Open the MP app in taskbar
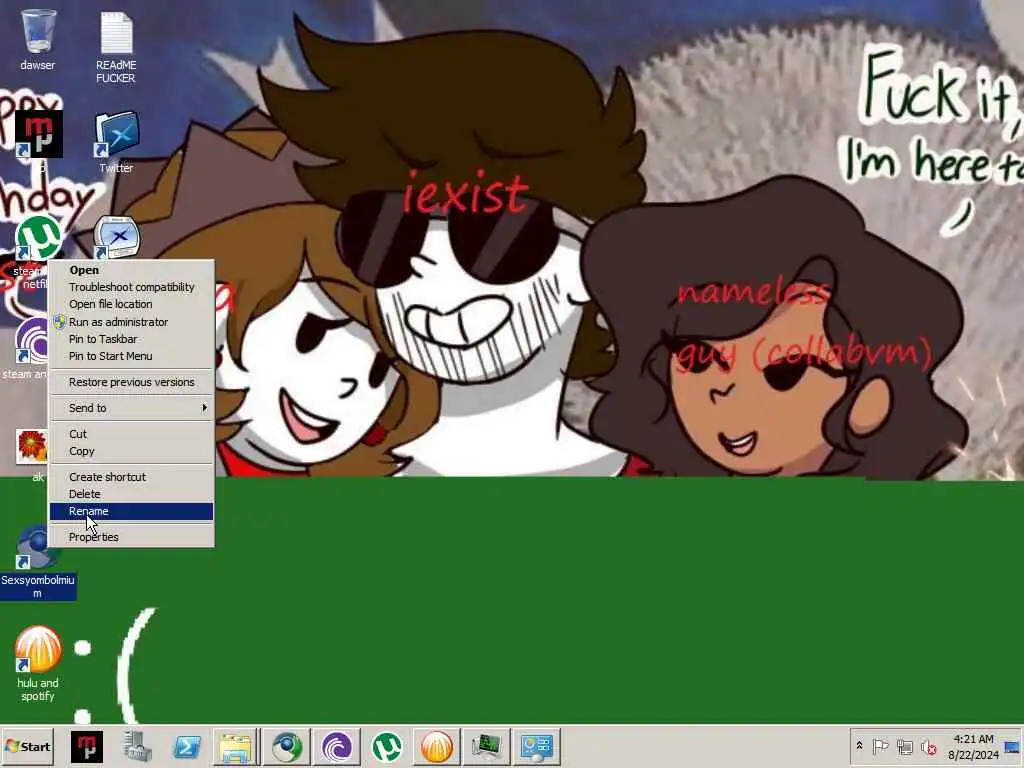This screenshot has height=768, width=1024. click(87, 746)
